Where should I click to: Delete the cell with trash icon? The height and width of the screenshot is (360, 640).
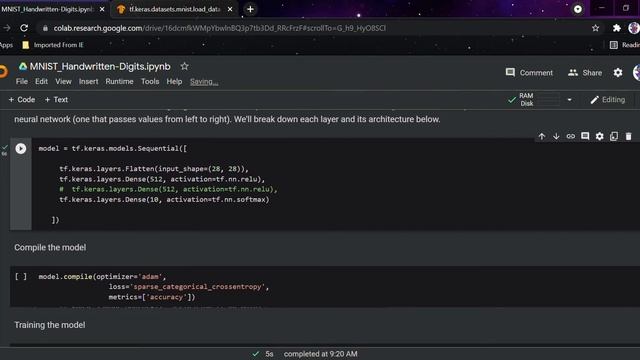point(629,136)
